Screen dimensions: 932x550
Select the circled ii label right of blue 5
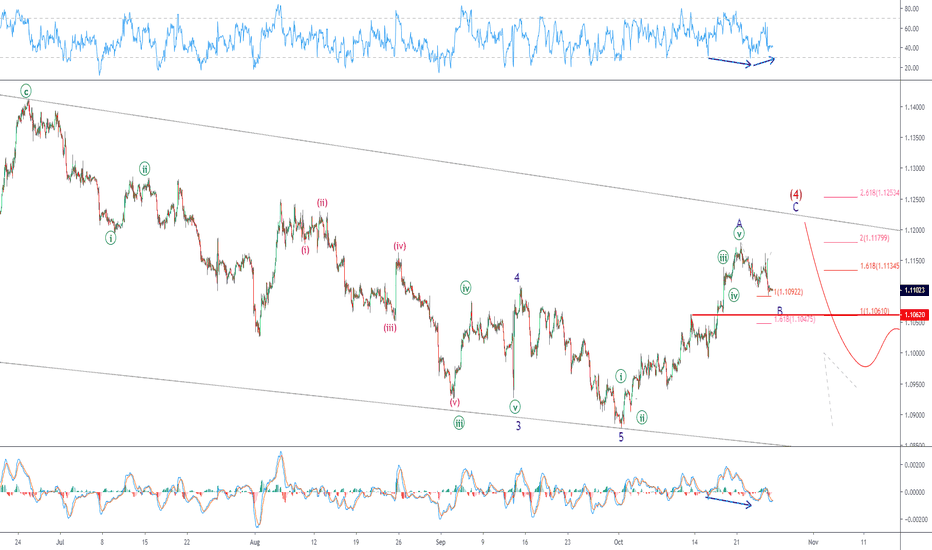642,417
